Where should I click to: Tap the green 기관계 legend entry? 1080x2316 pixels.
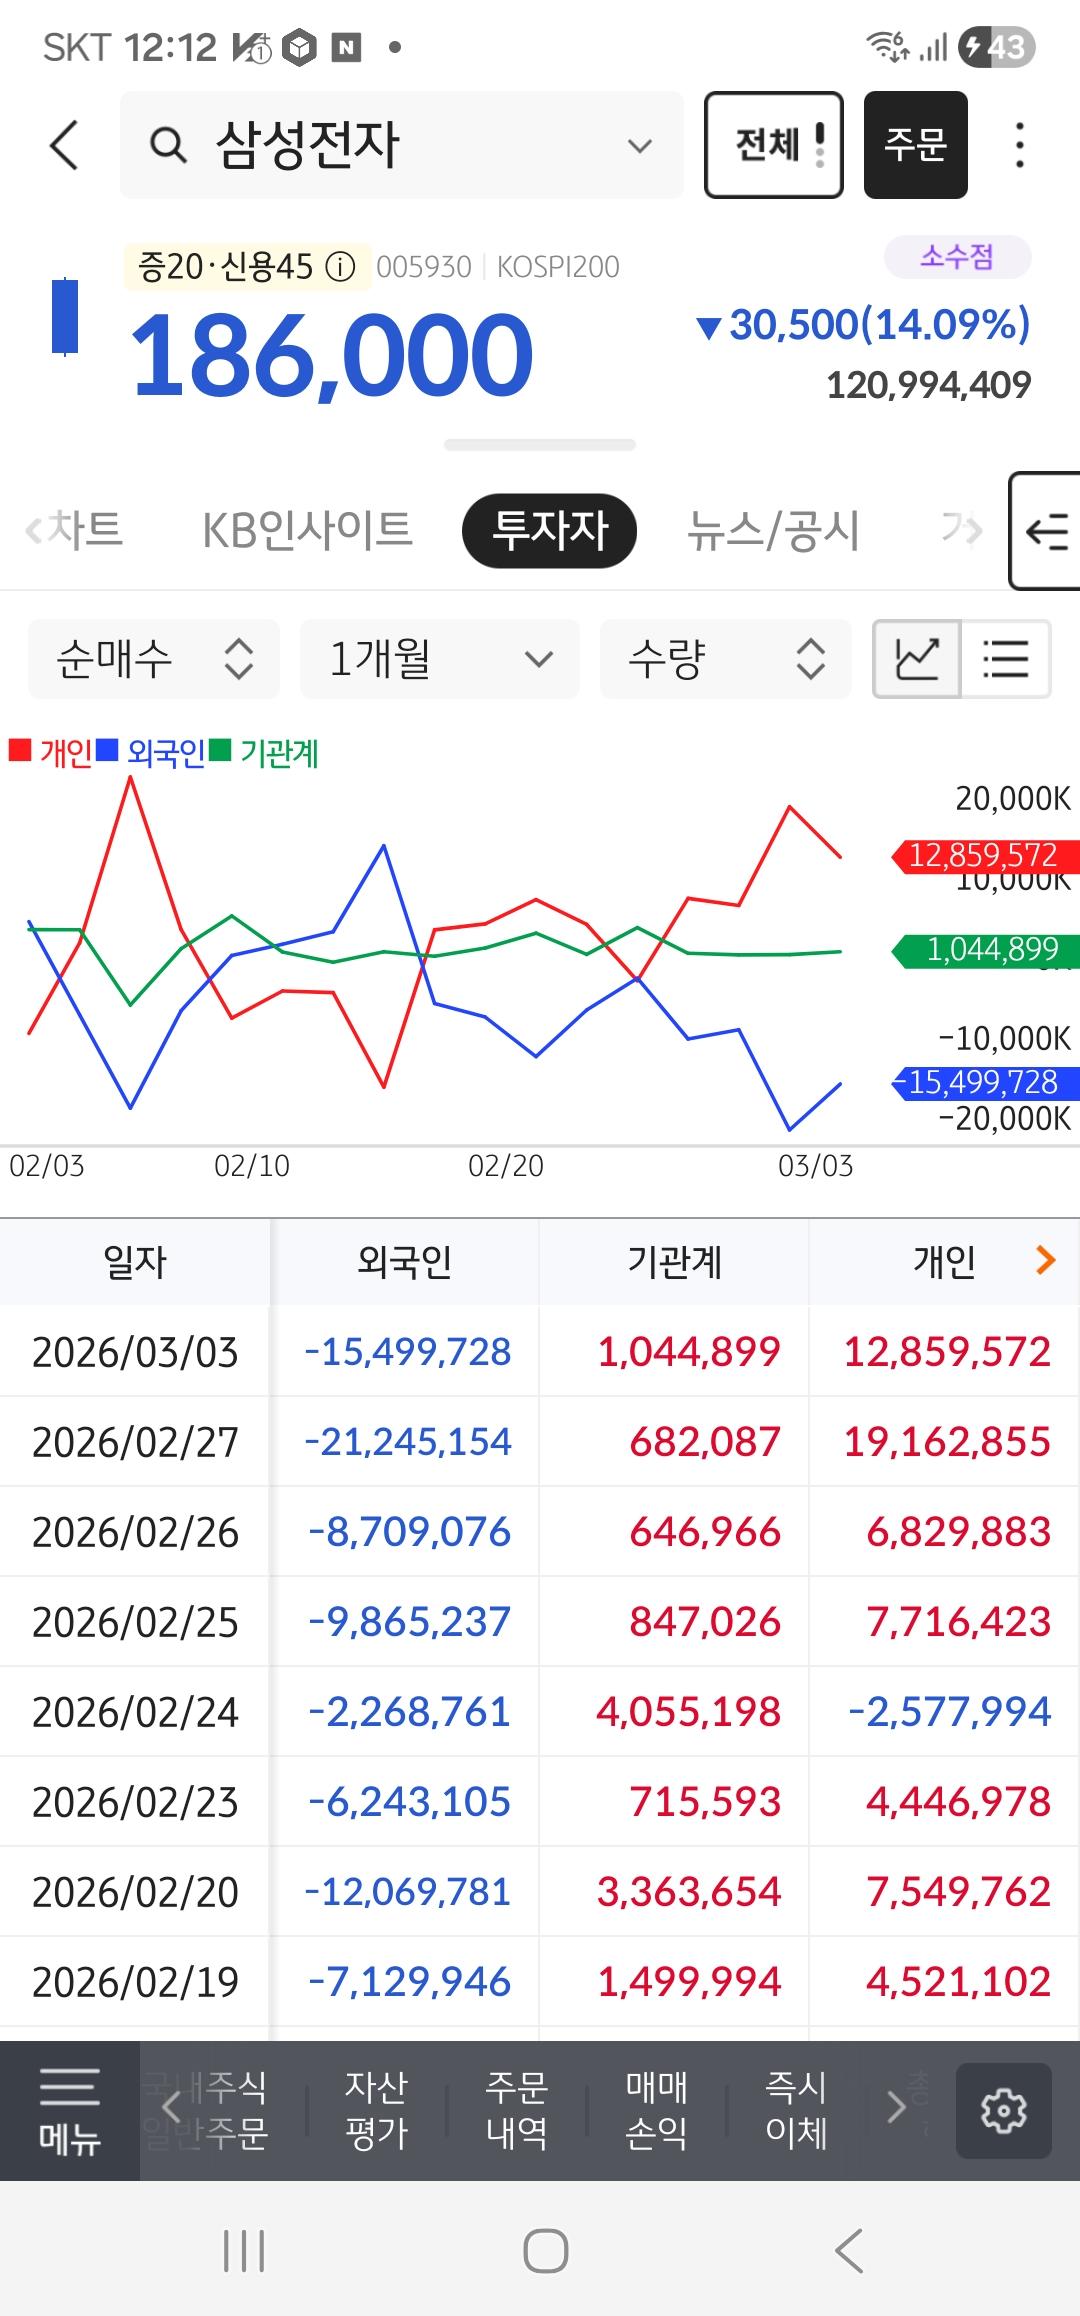click(x=264, y=752)
